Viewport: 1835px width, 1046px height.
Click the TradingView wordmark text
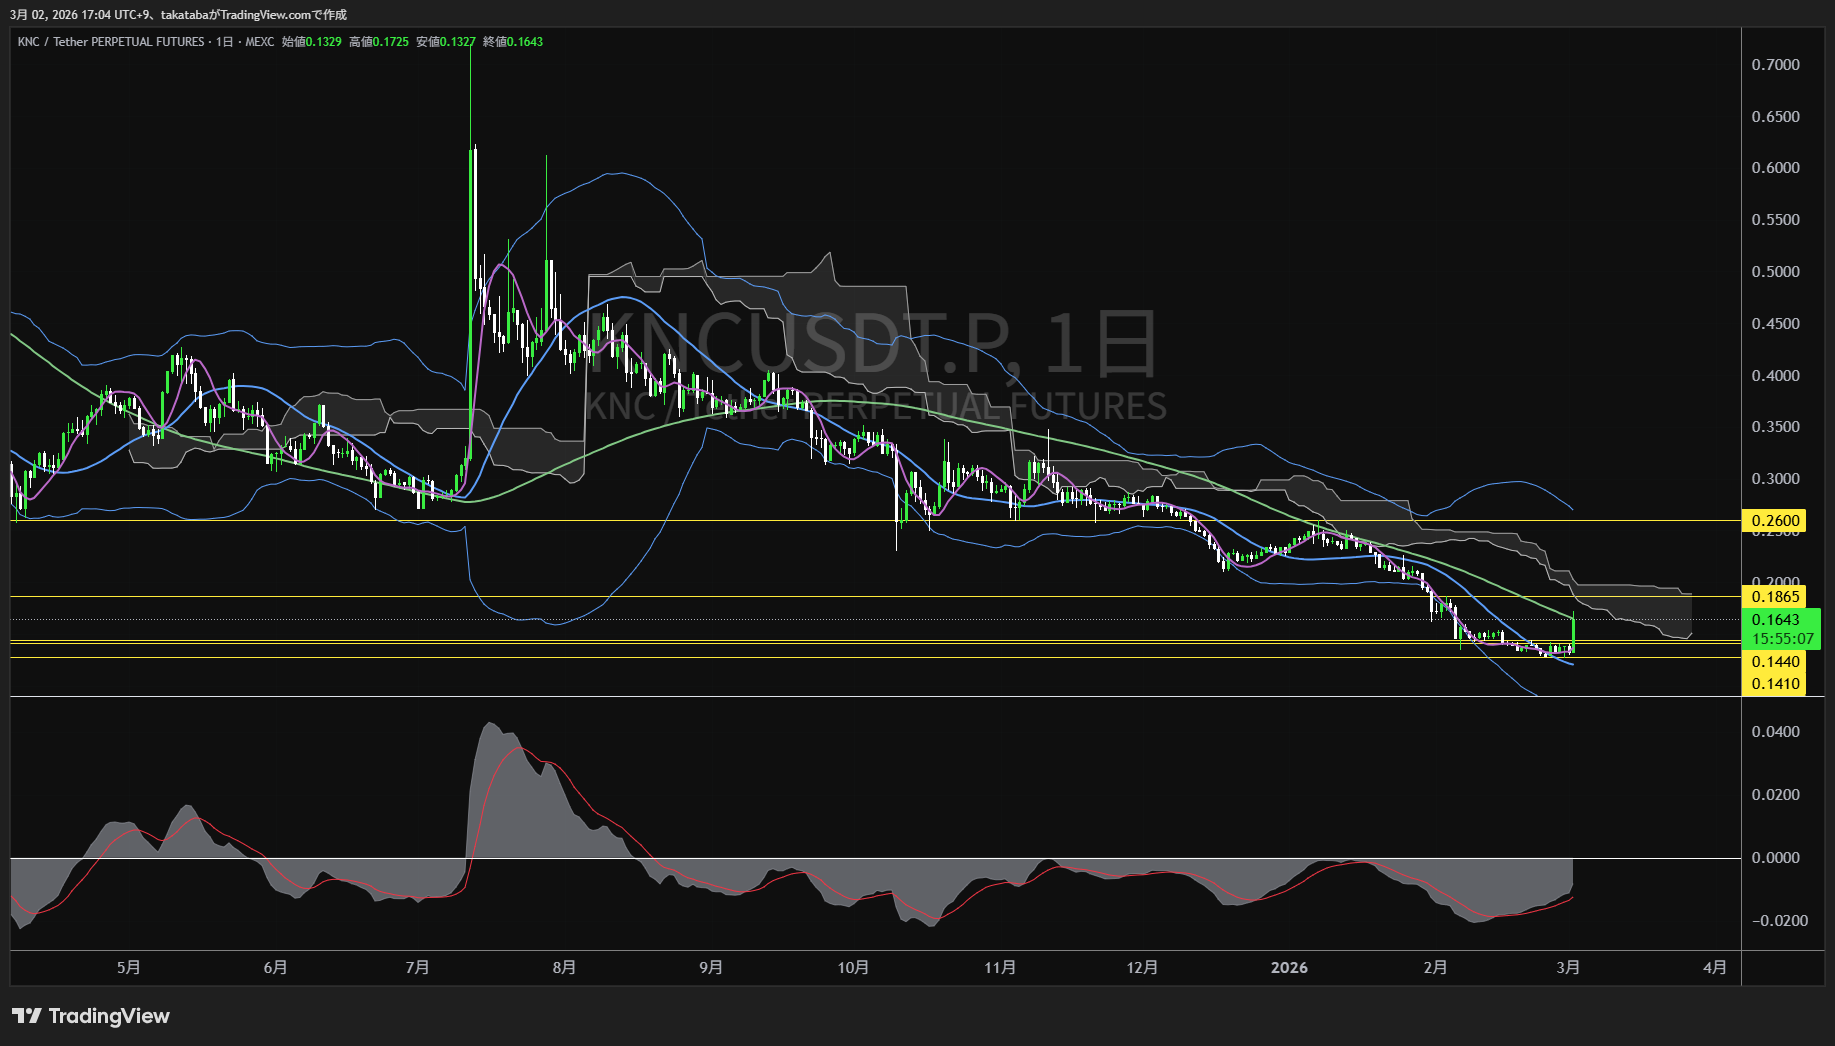pyautogui.click(x=109, y=1016)
